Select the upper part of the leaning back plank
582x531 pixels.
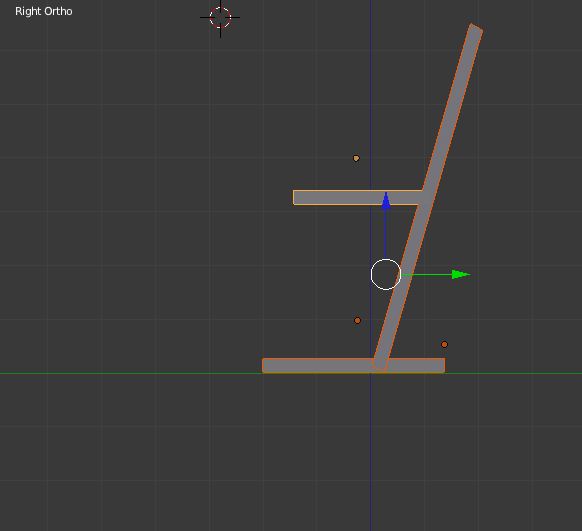tap(454, 108)
